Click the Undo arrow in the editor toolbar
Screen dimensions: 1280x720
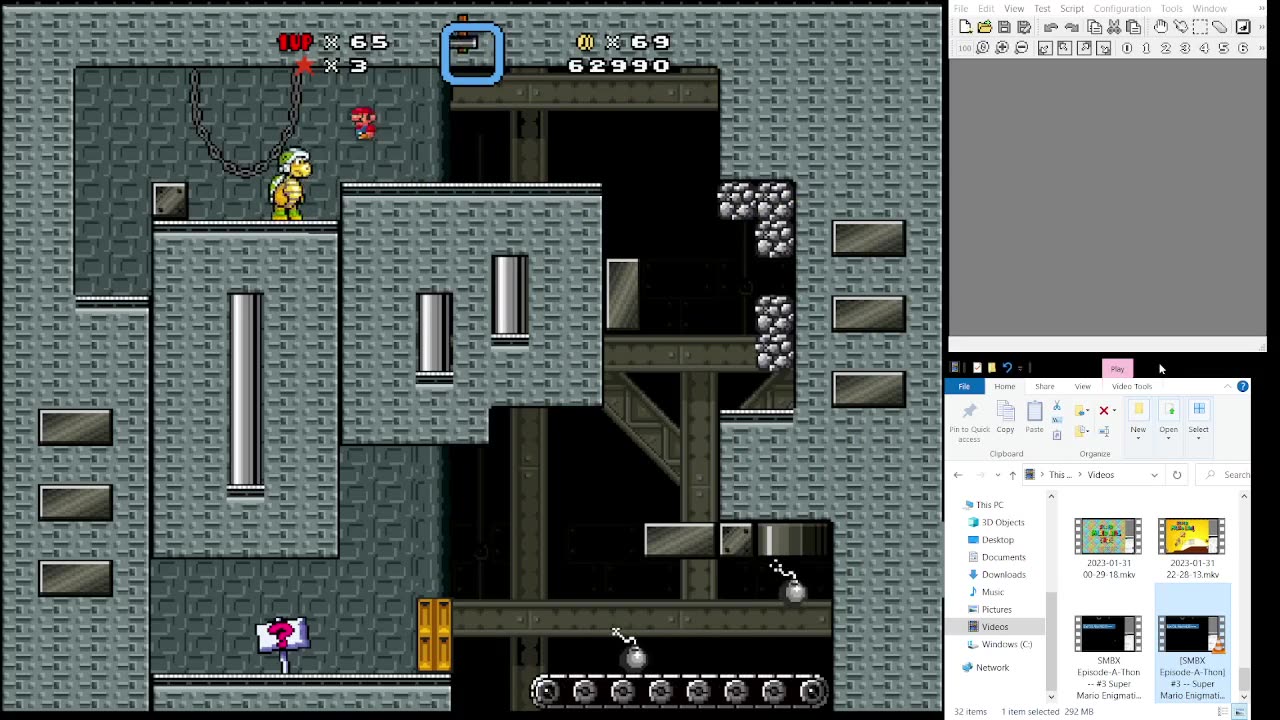(x=1051, y=27)
